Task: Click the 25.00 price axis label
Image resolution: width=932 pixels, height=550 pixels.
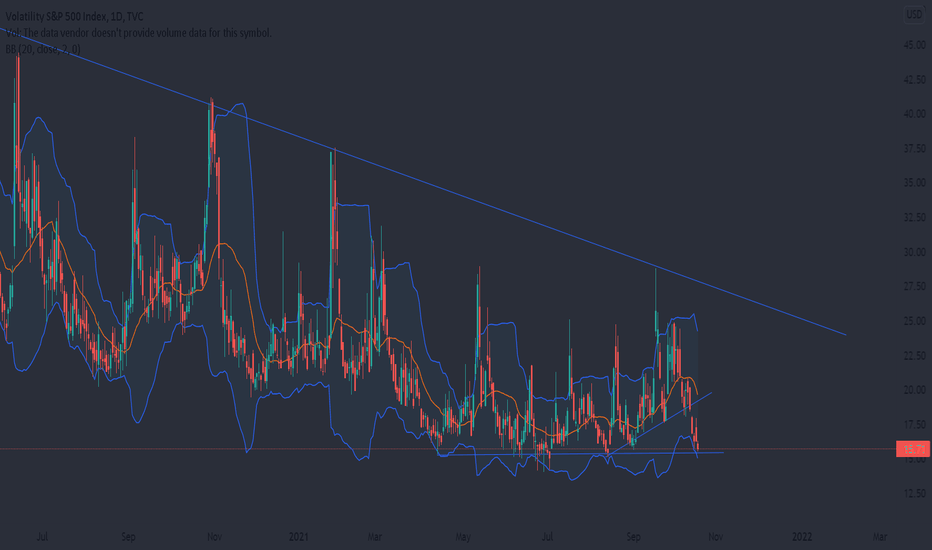Action: (914, 321)
